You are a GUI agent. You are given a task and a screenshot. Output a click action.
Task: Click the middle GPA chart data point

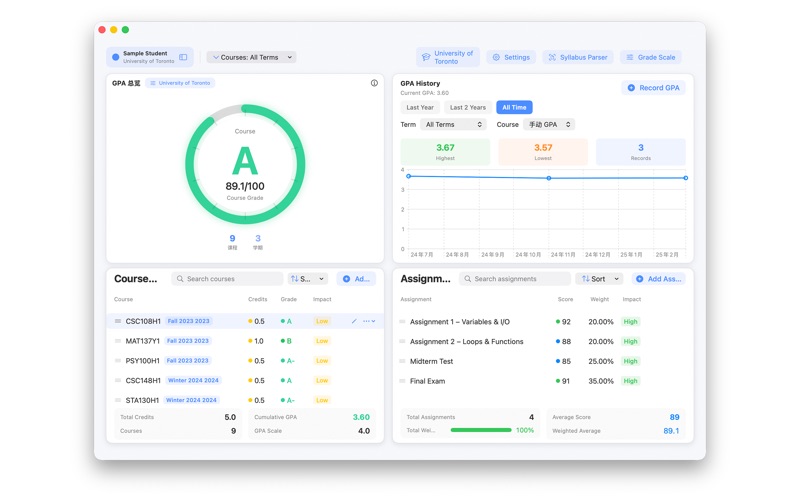[549, 178]
